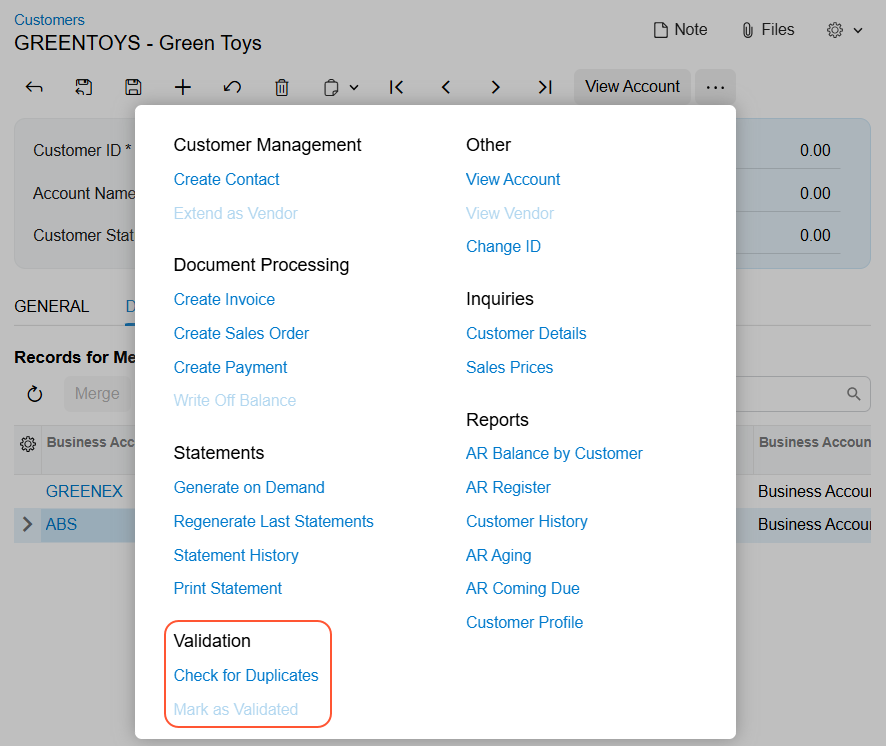Viewport: 886px width, 746px height.
Task: Open the GREENEX business account link
Action: [x=84, y=491]
